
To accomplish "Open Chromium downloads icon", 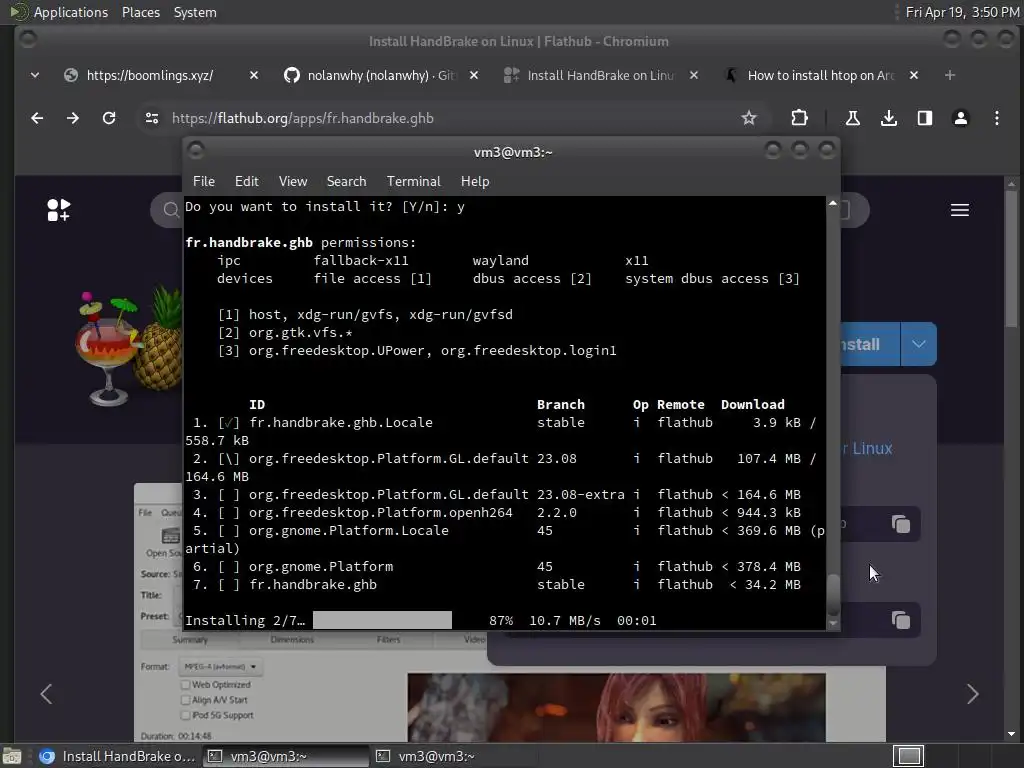I will click(x=888, y=118).
